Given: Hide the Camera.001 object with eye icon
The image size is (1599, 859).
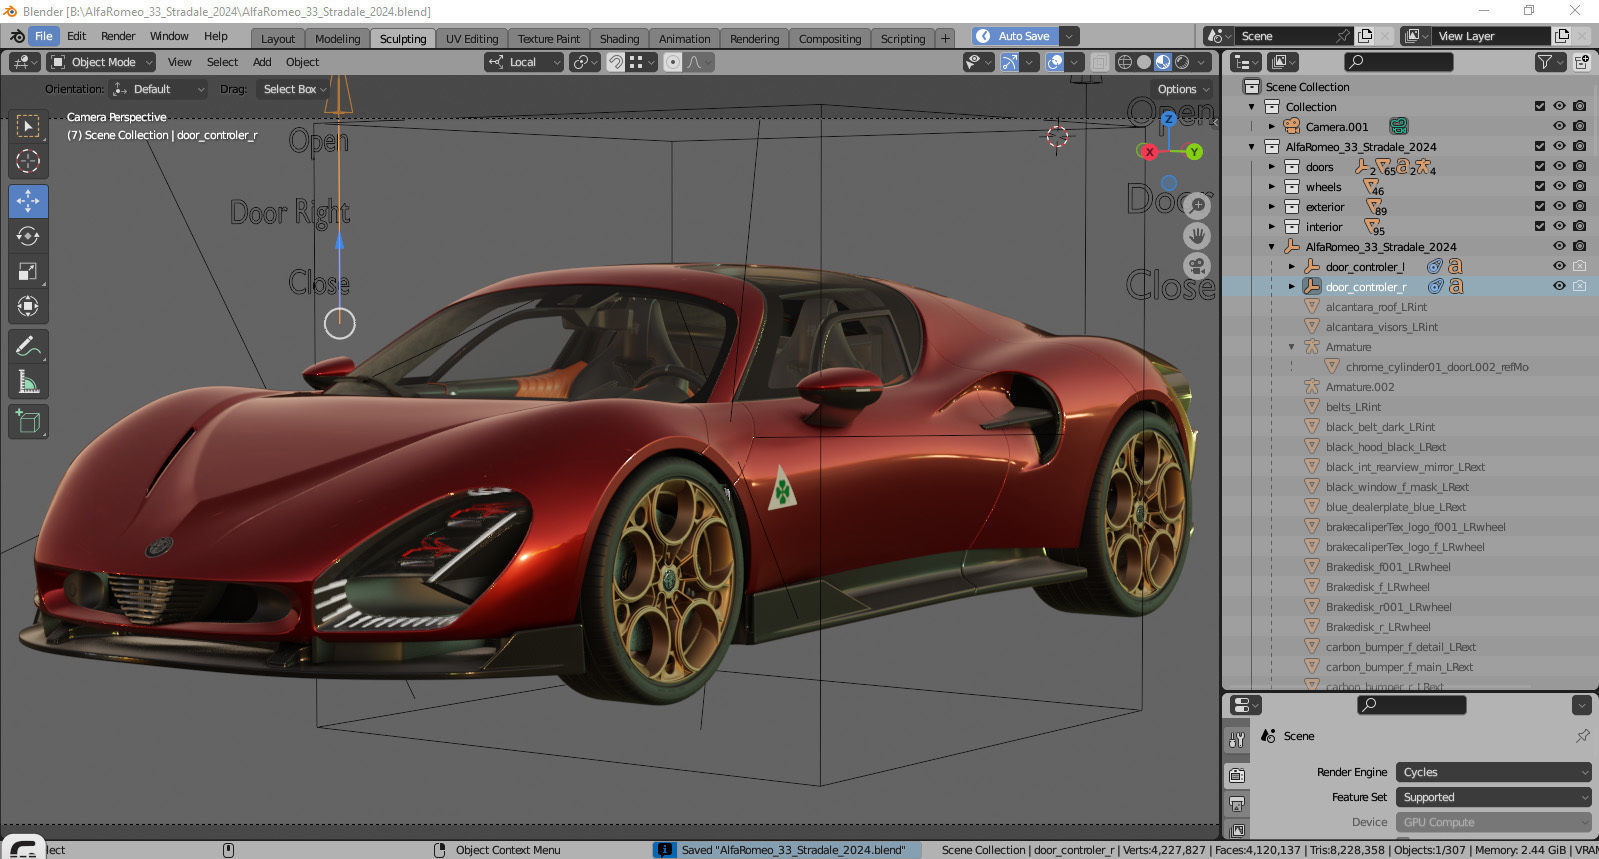Looking at the screenshot, I should 1559,126.
